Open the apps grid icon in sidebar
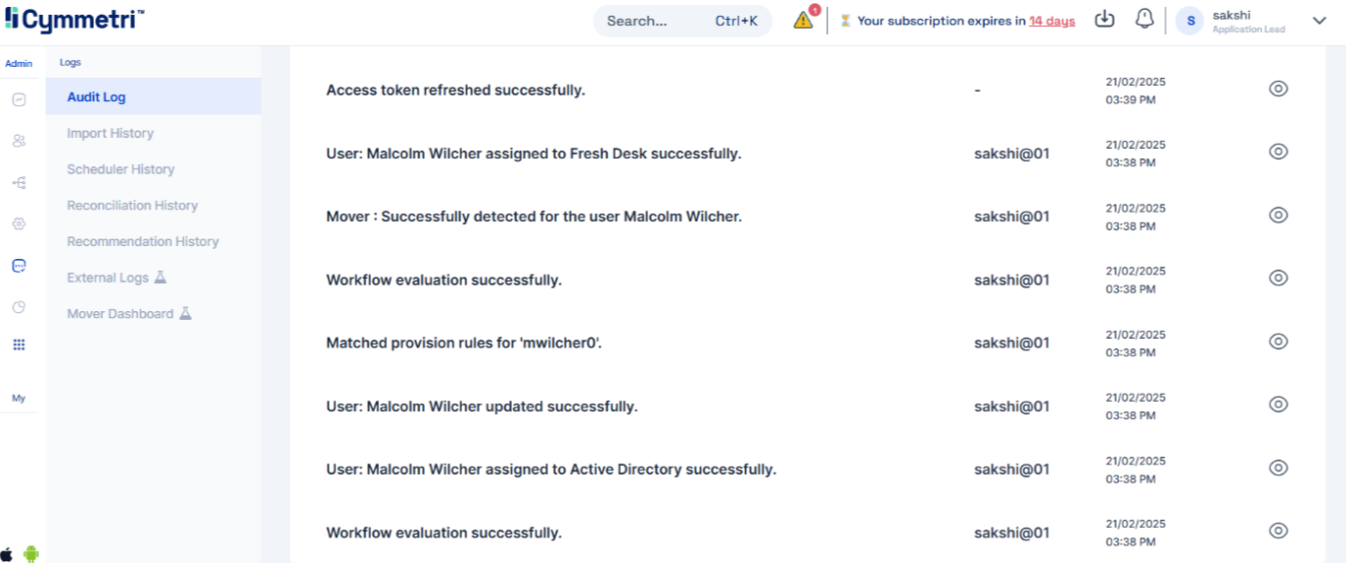The width and height of the screenshot is (1346, 563). pyautogui.click(x=18, y=345)
